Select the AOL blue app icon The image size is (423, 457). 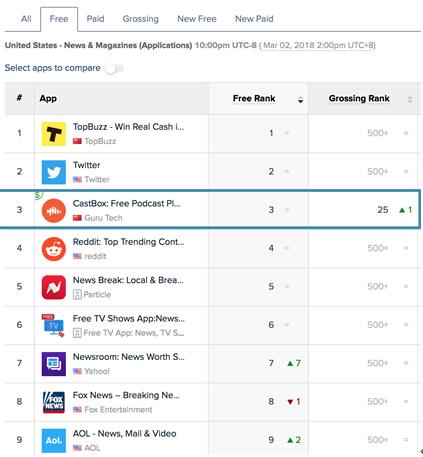coord(54,441)
